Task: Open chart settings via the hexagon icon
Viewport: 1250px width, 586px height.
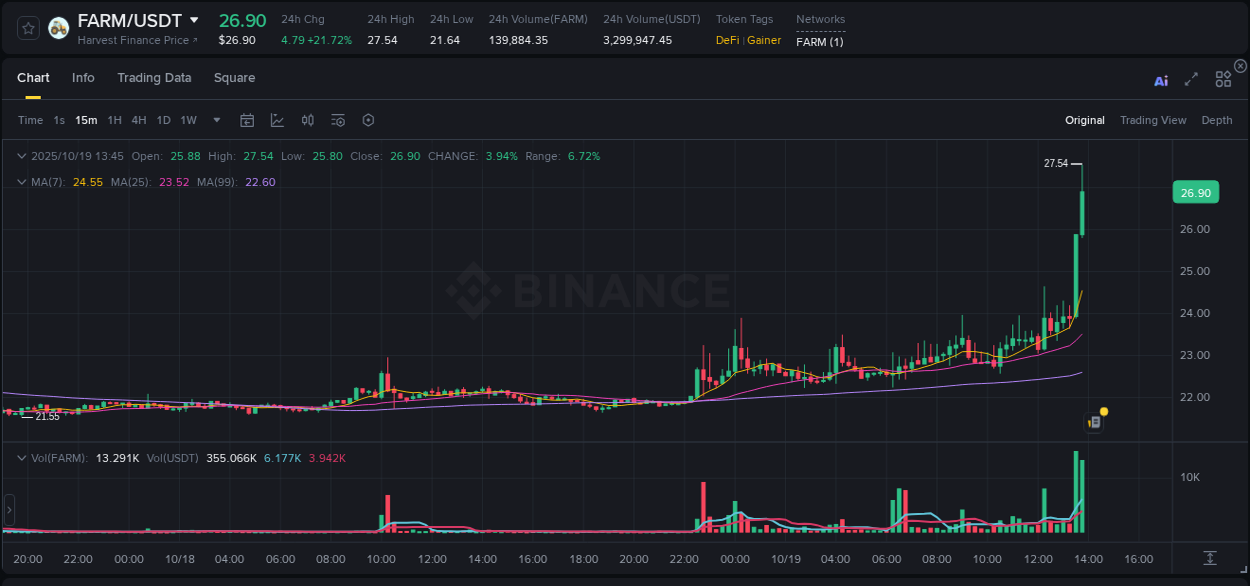Action: point(368,119)
